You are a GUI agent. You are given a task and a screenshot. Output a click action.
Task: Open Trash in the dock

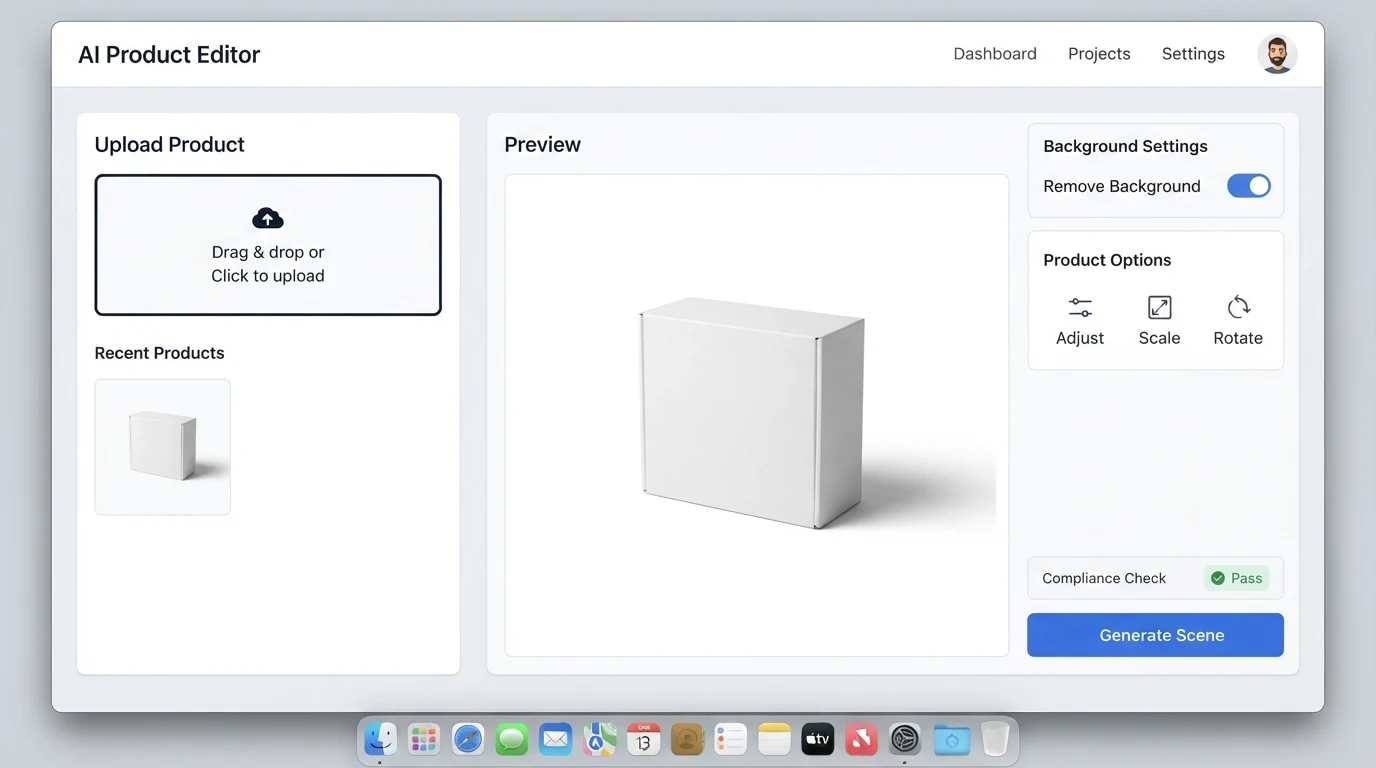coord(995,740)
